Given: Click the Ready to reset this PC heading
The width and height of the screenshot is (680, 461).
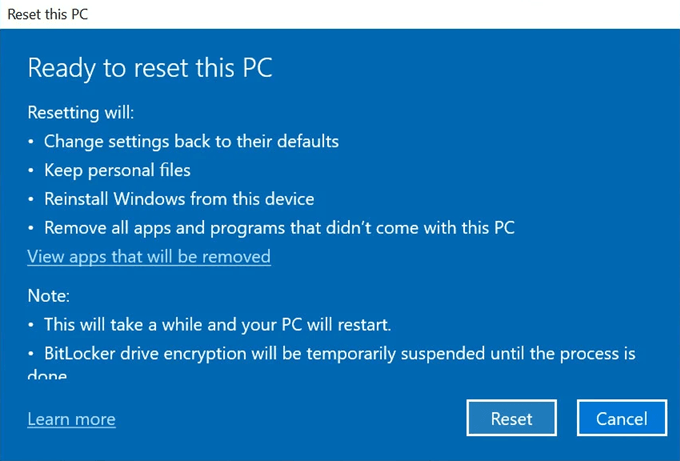Looking at the screenshot, I should click(x=150, y=68).
